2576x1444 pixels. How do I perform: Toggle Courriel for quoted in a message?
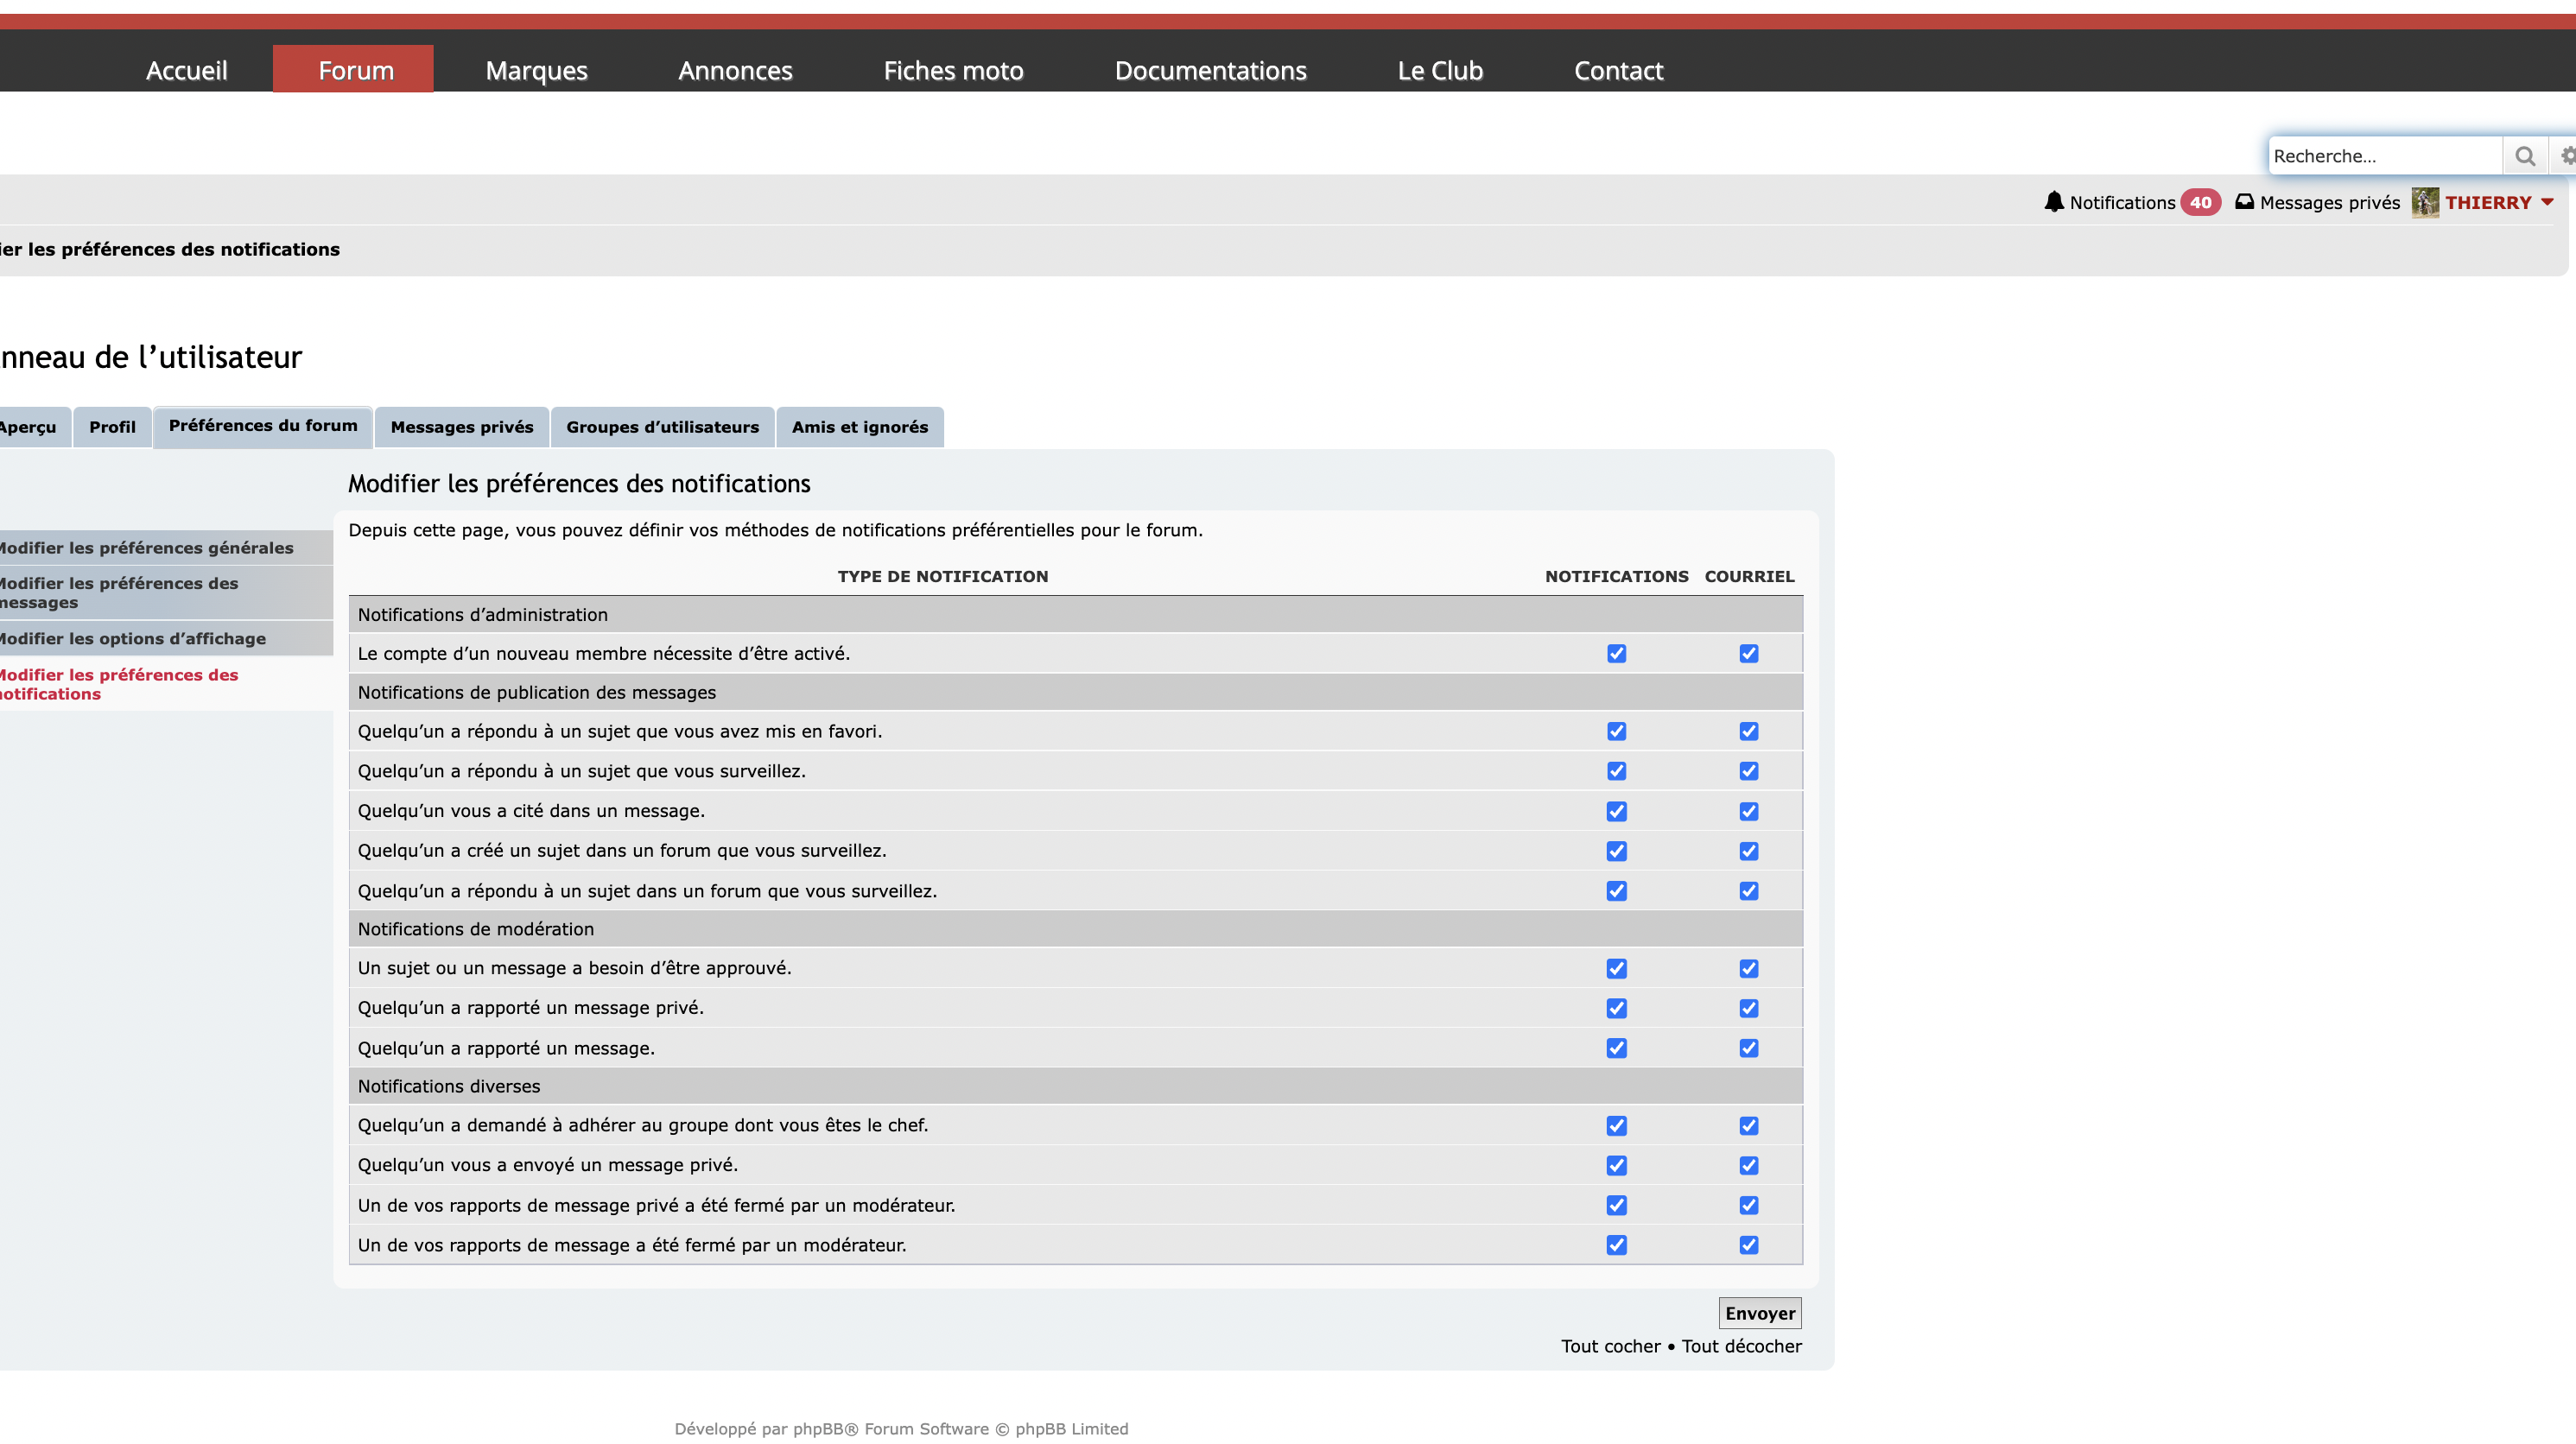coord(1748,811)
